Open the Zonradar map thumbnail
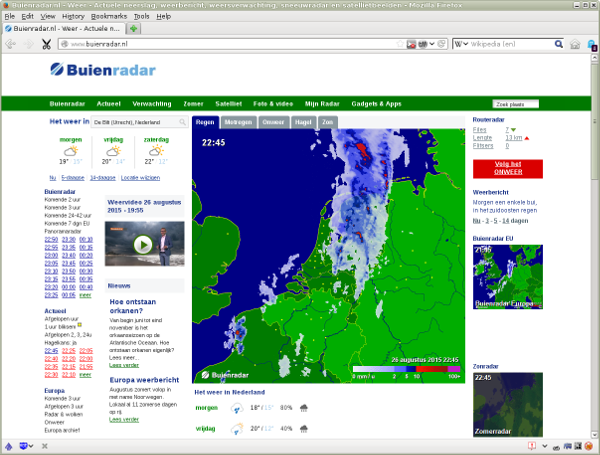The width and height of the screenshot is (600, 455). tap(508, 404)
